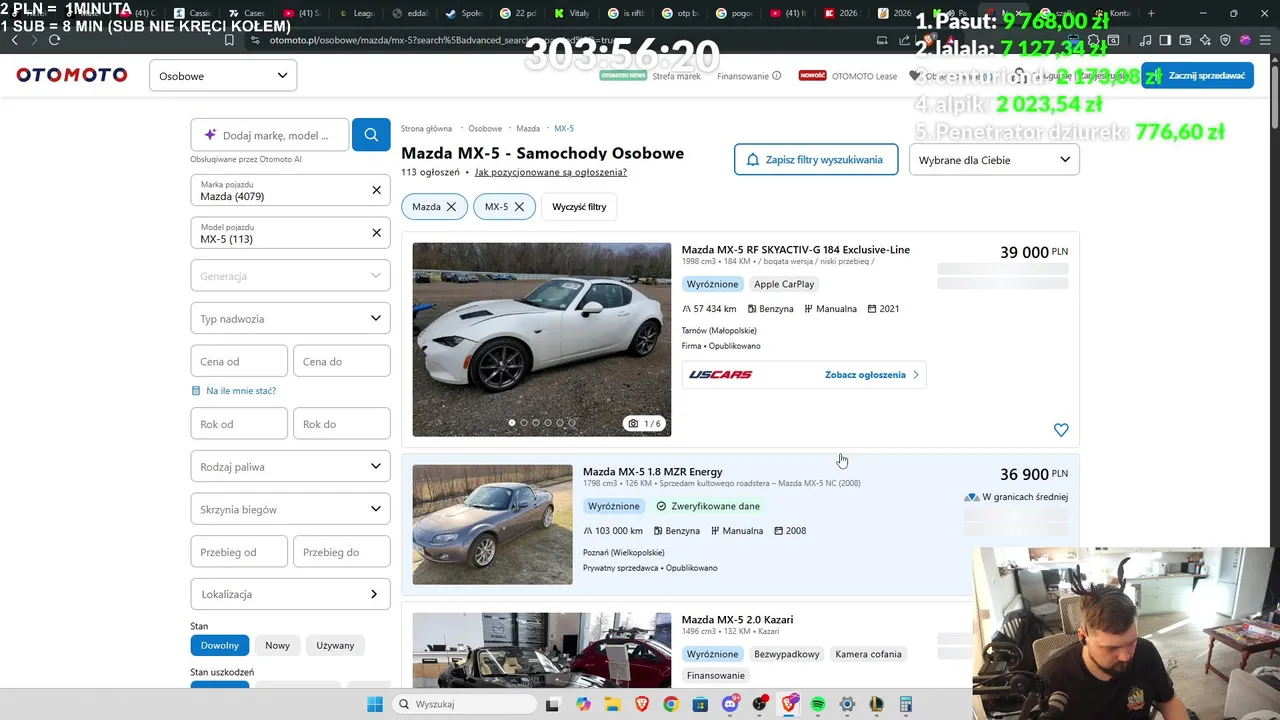
Task: Open Microsoft Store from the taskbar
Action: (x=700, y=704)
